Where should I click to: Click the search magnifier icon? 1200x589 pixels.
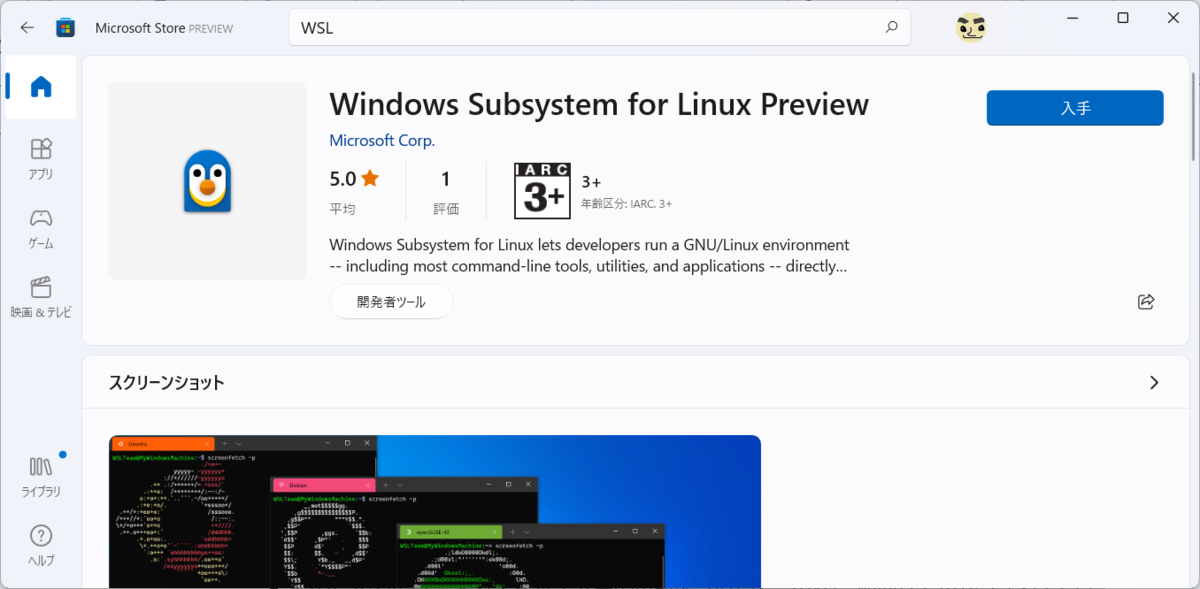891,28
